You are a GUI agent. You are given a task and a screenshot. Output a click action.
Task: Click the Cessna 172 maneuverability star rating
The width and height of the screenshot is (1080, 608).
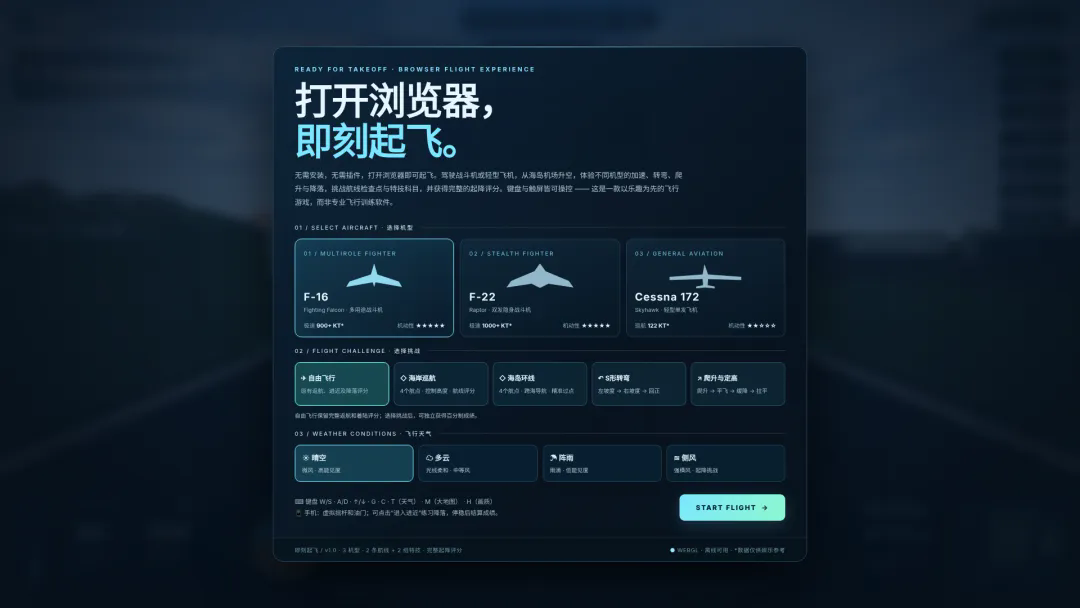point(762,326)
